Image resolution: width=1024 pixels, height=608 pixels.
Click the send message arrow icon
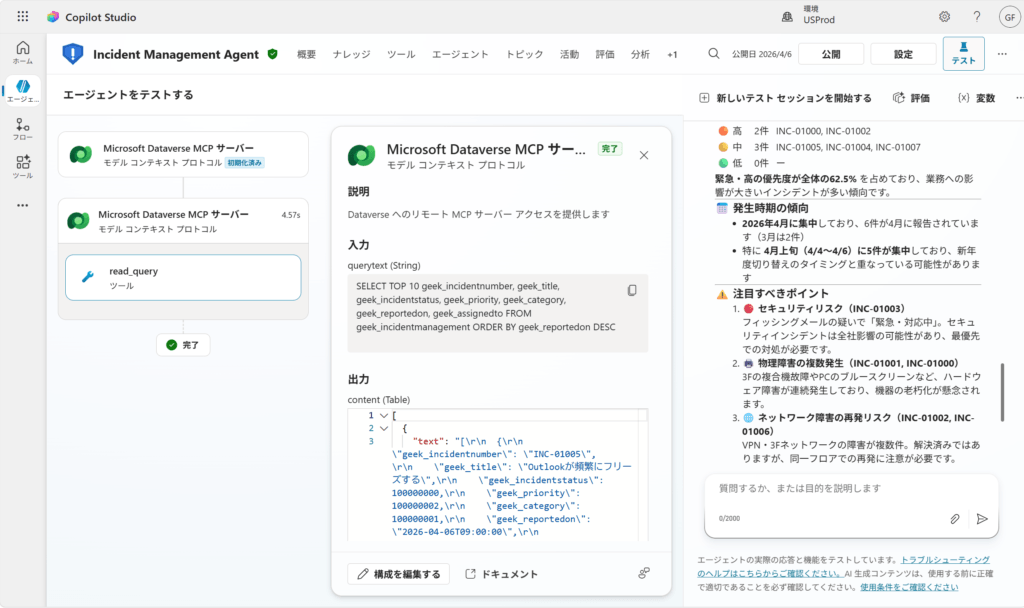[x=982, y=519]
